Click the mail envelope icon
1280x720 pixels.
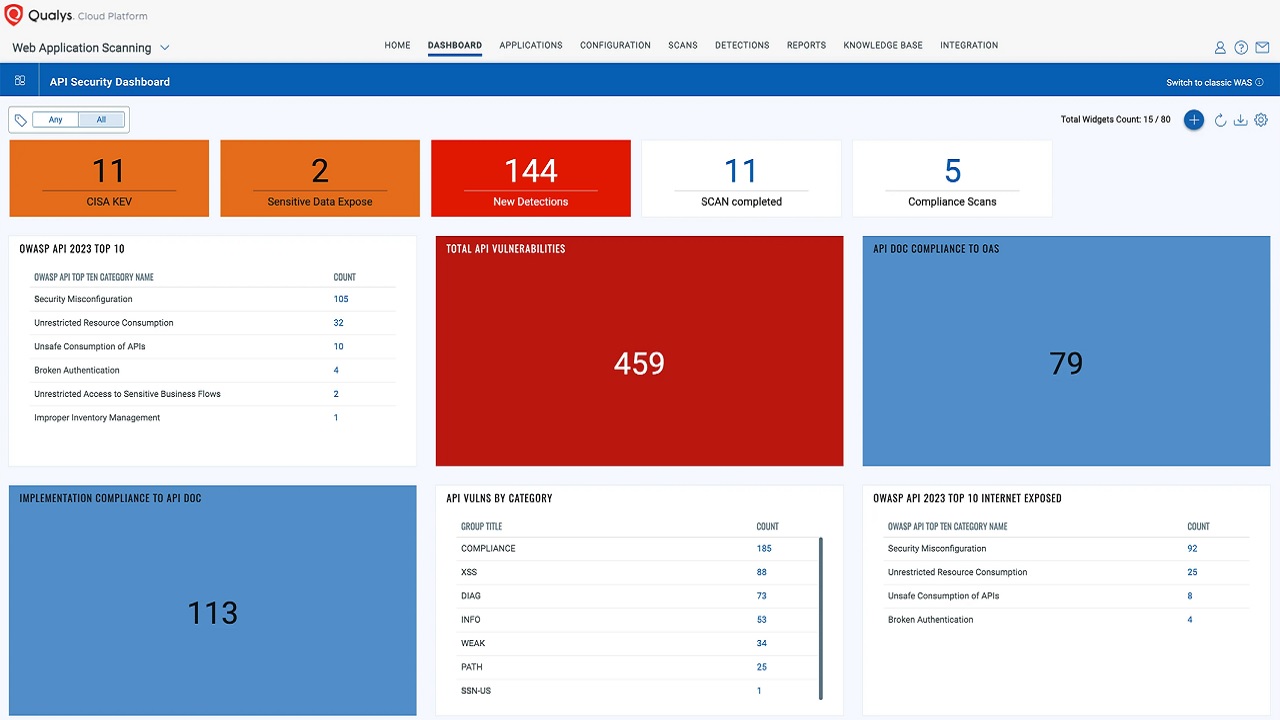1262,47
